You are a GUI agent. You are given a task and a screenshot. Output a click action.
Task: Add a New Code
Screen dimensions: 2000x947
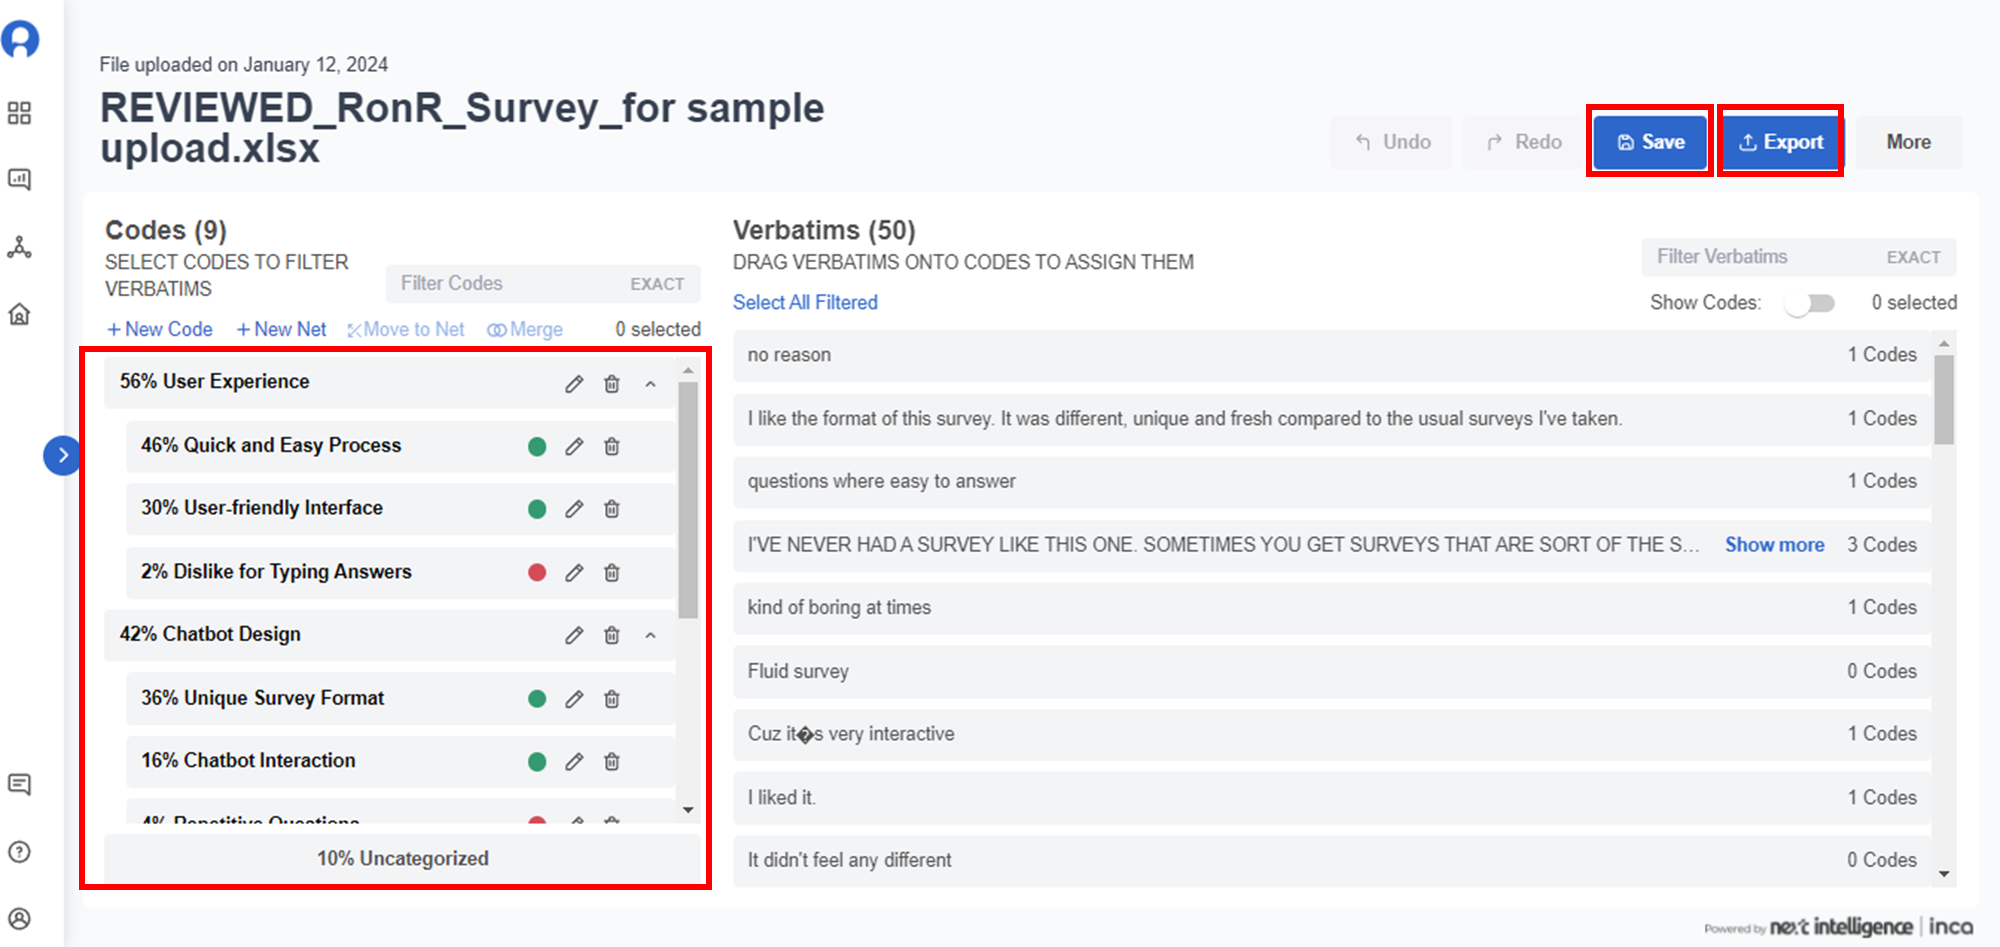coord(160,329)
